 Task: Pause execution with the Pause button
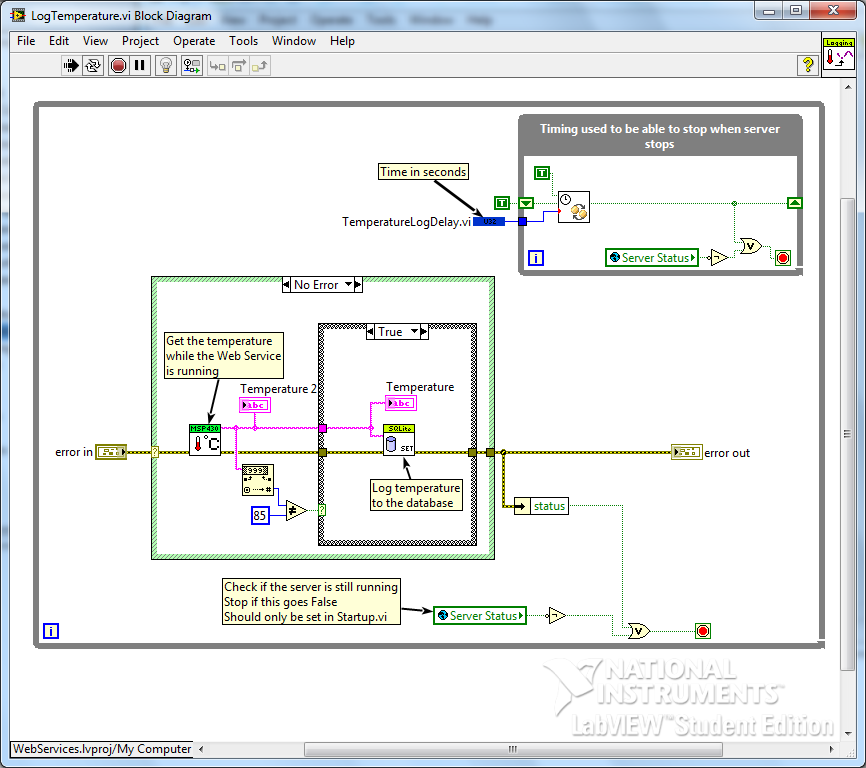140,66
